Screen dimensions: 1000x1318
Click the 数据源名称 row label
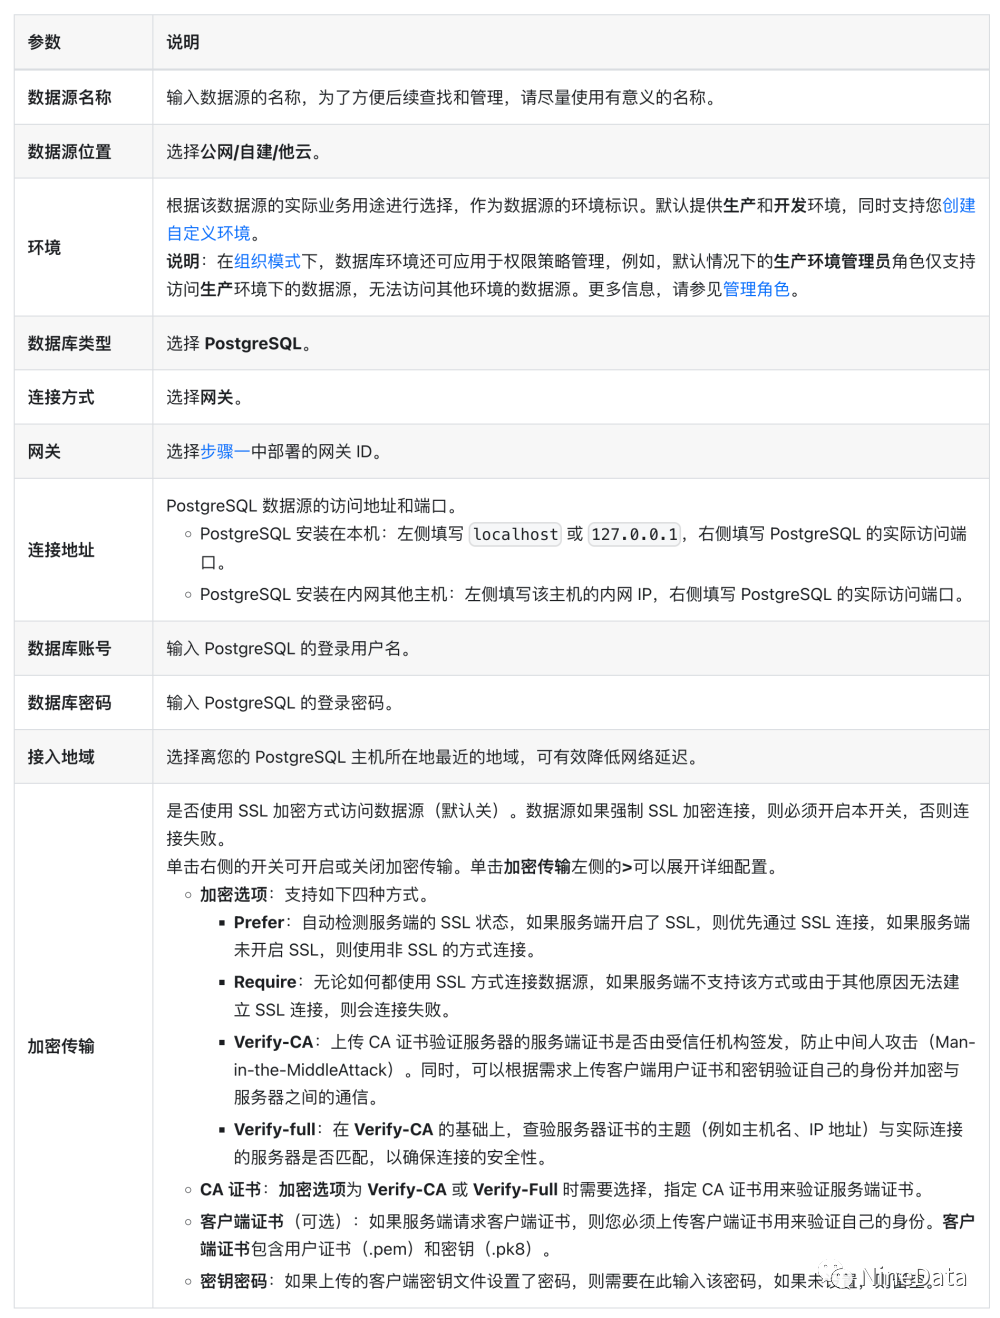pyautogui.click(x=70, y=97)
